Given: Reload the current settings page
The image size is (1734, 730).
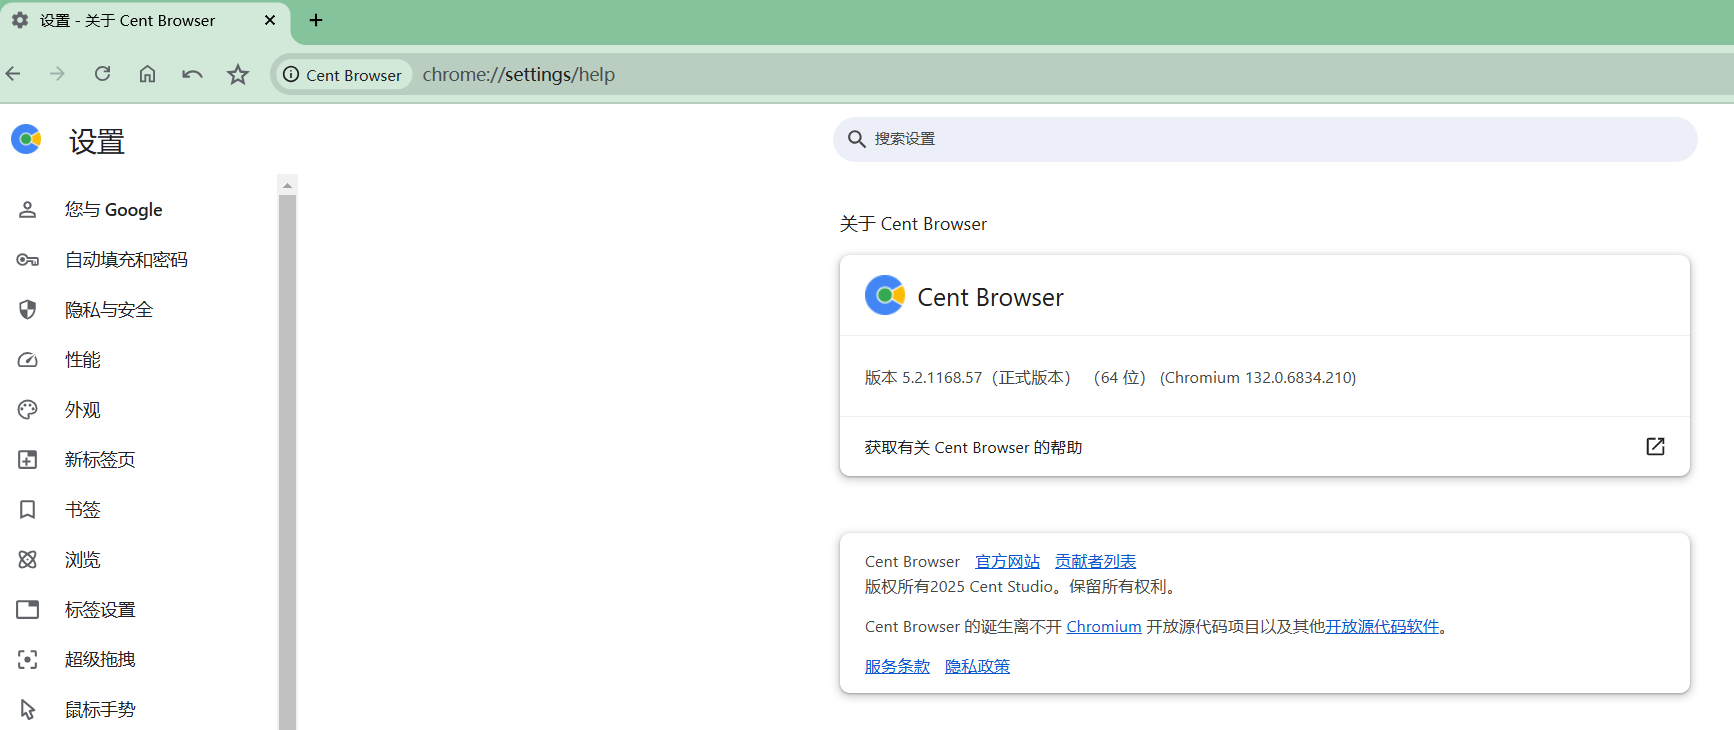Looking at the screenshot, I should pyautogui.click(x=102, y=74).
